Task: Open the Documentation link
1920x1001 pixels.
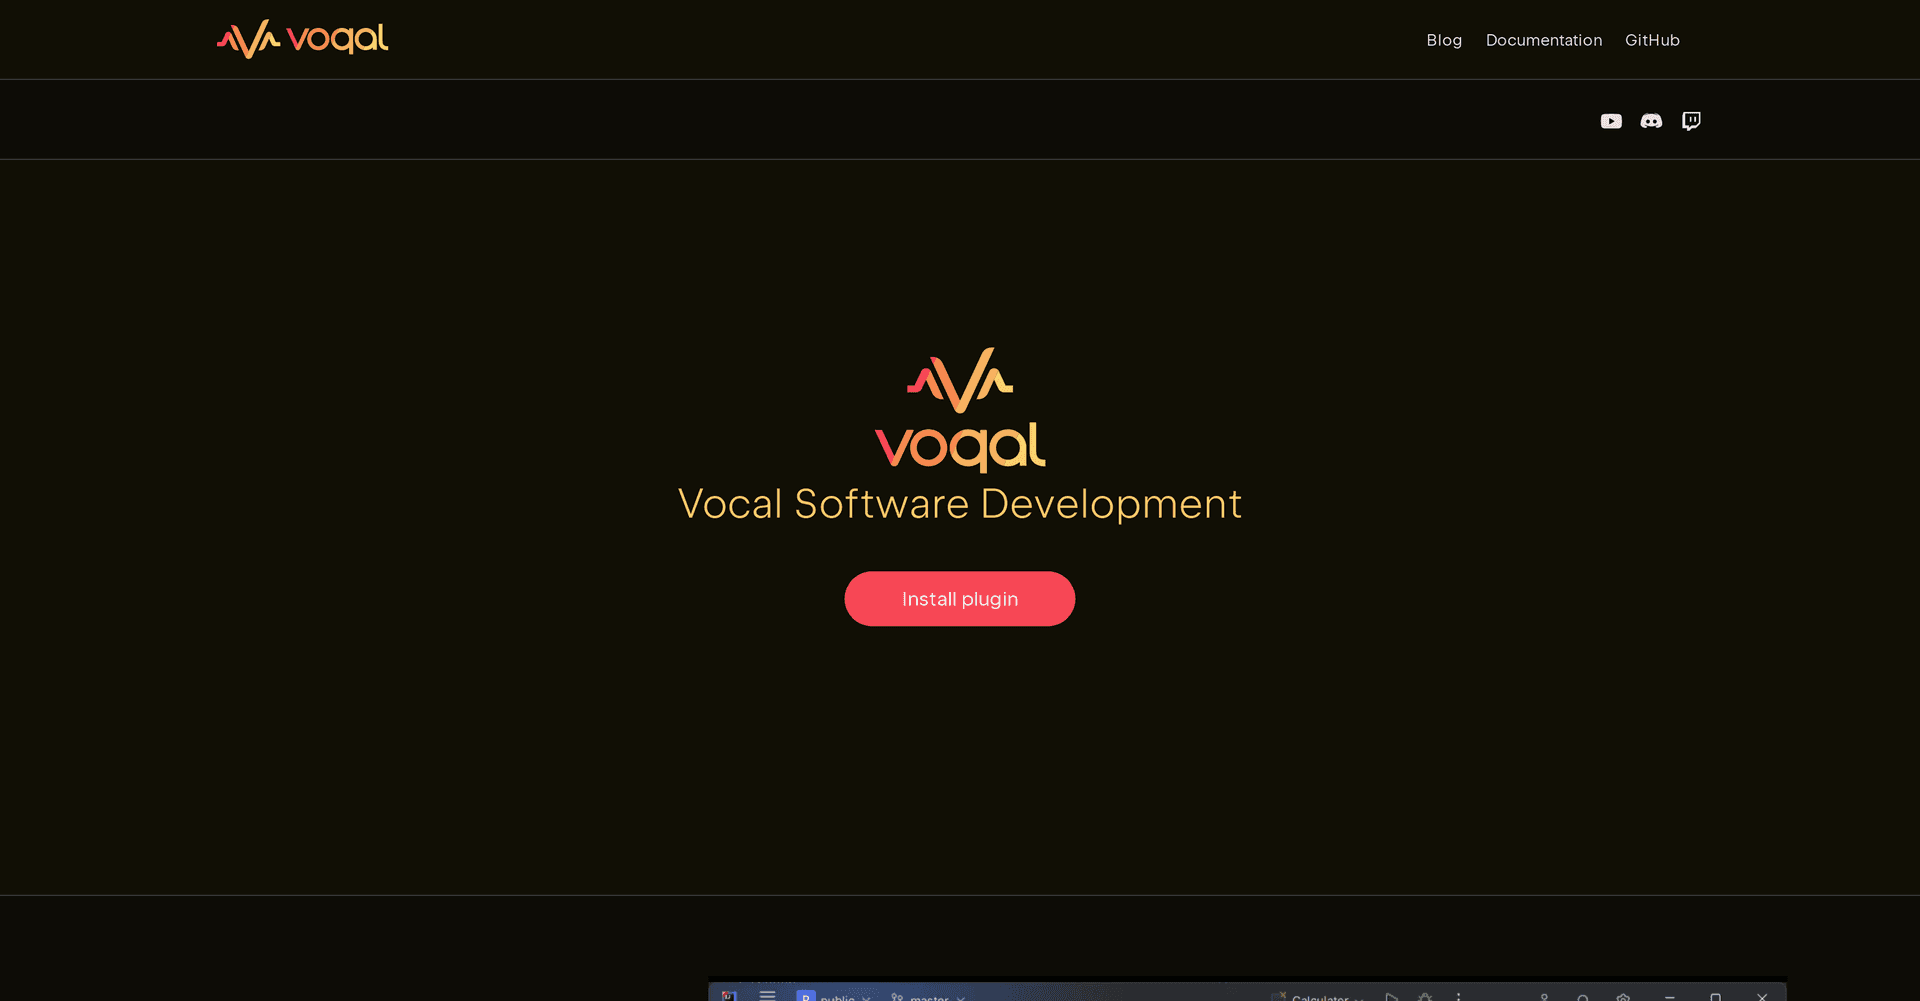Action: tap(1544, 40)
